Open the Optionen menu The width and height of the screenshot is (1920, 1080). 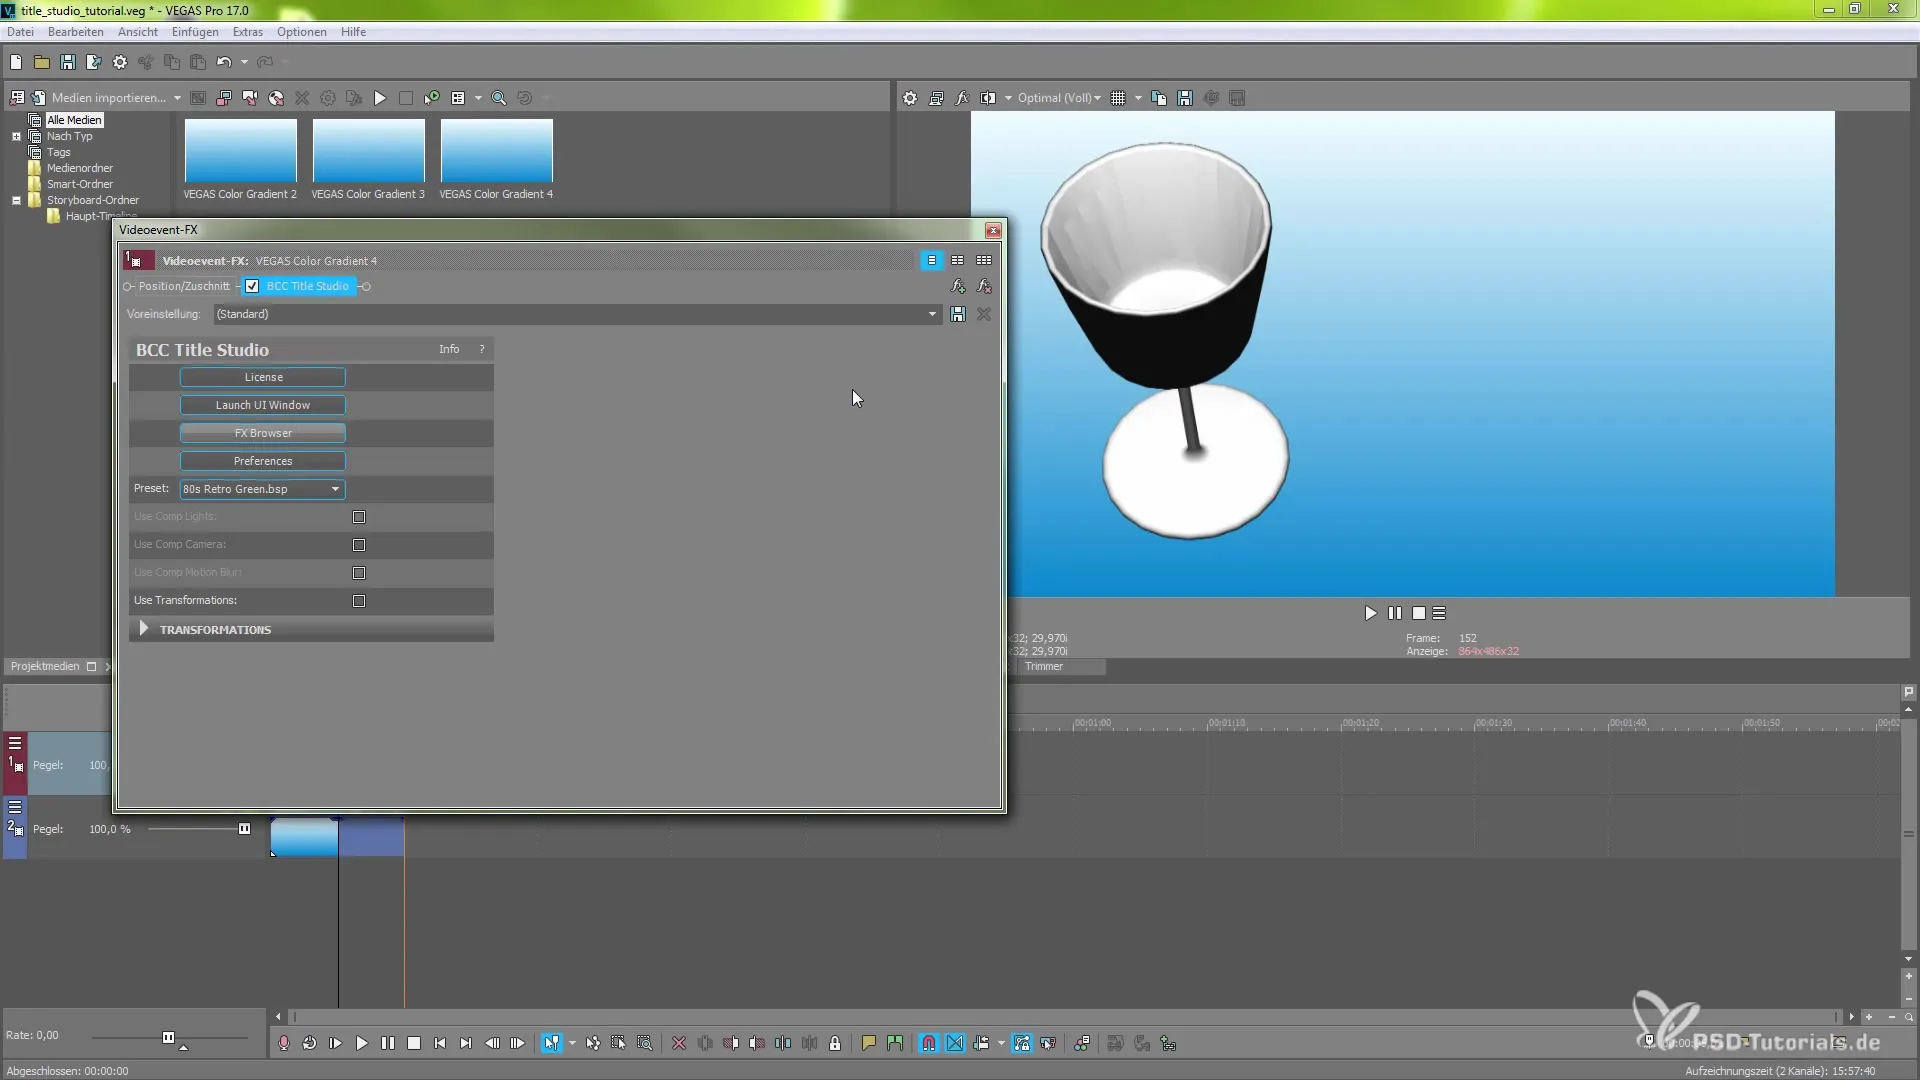(x=302, y=32)
